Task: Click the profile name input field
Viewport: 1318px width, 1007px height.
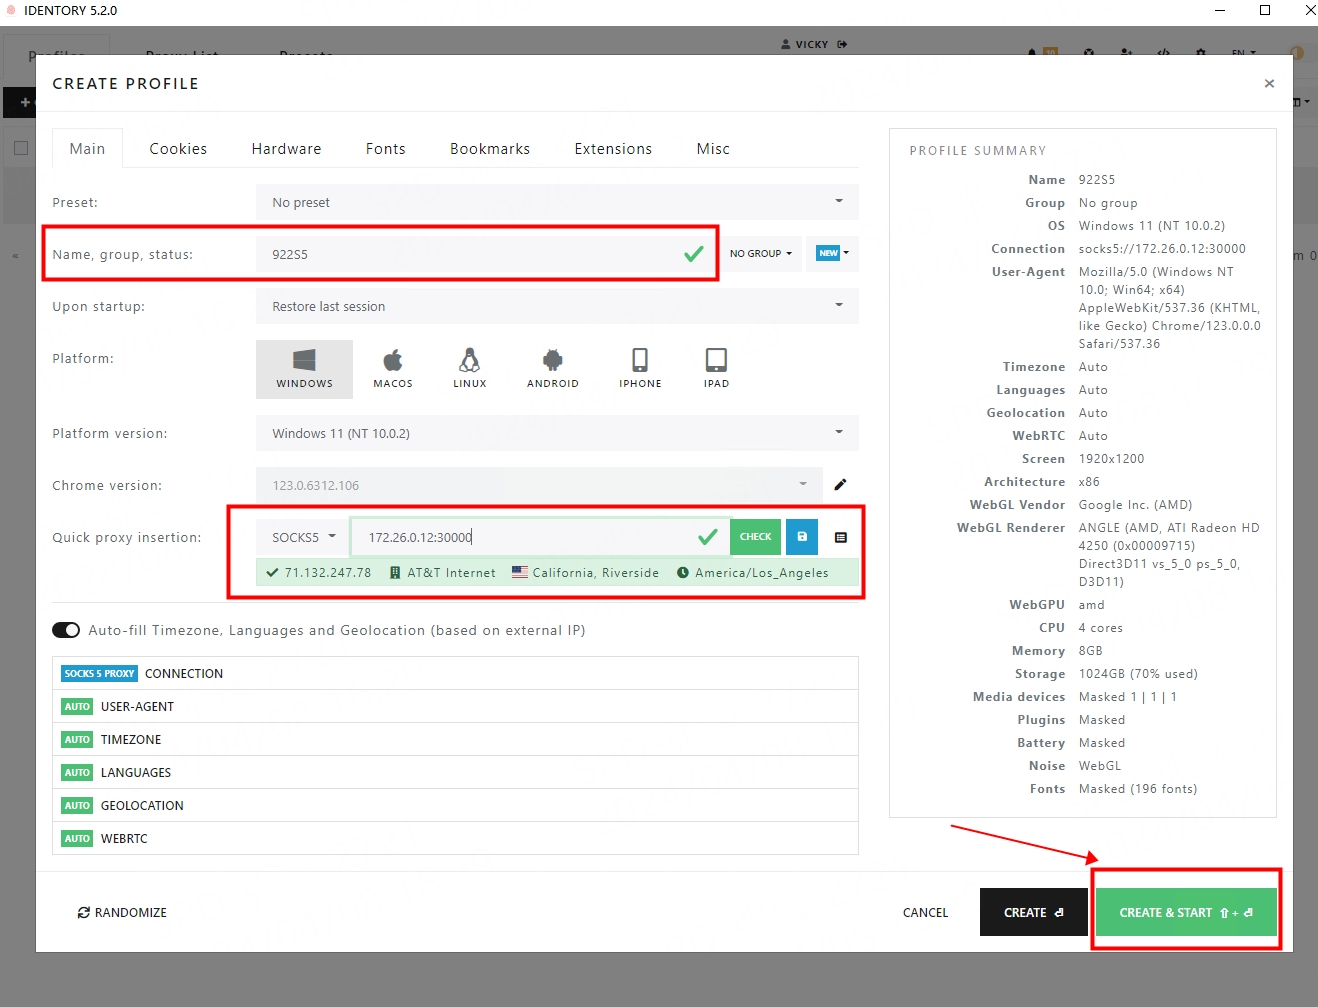Action: 470,254
